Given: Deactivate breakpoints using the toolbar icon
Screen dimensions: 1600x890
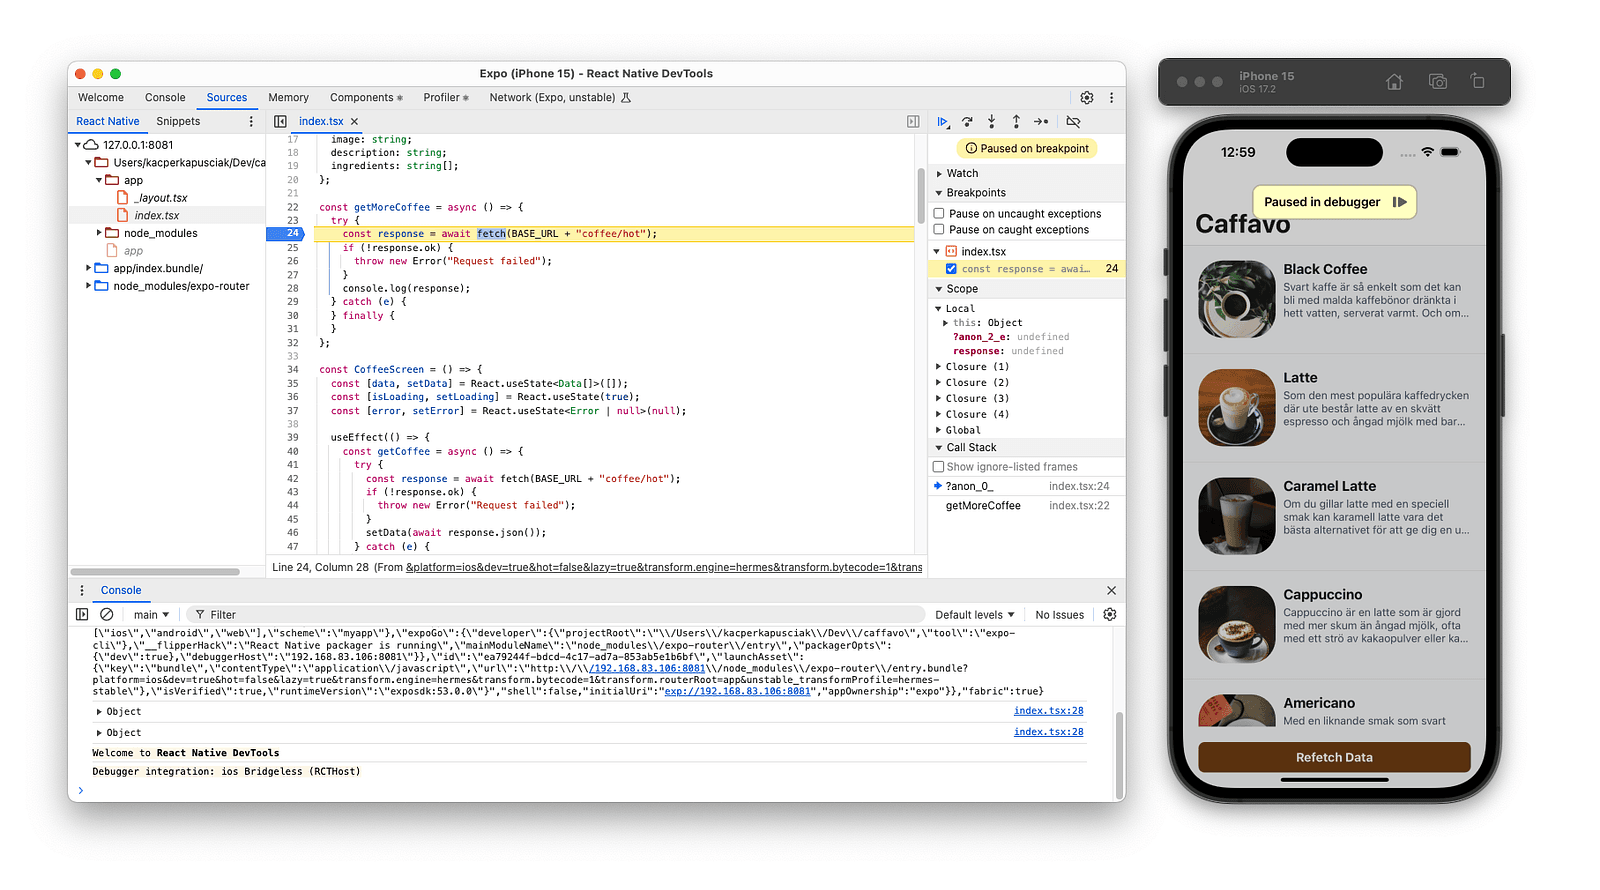Looking at the screenshot, I should (1073, 122).
